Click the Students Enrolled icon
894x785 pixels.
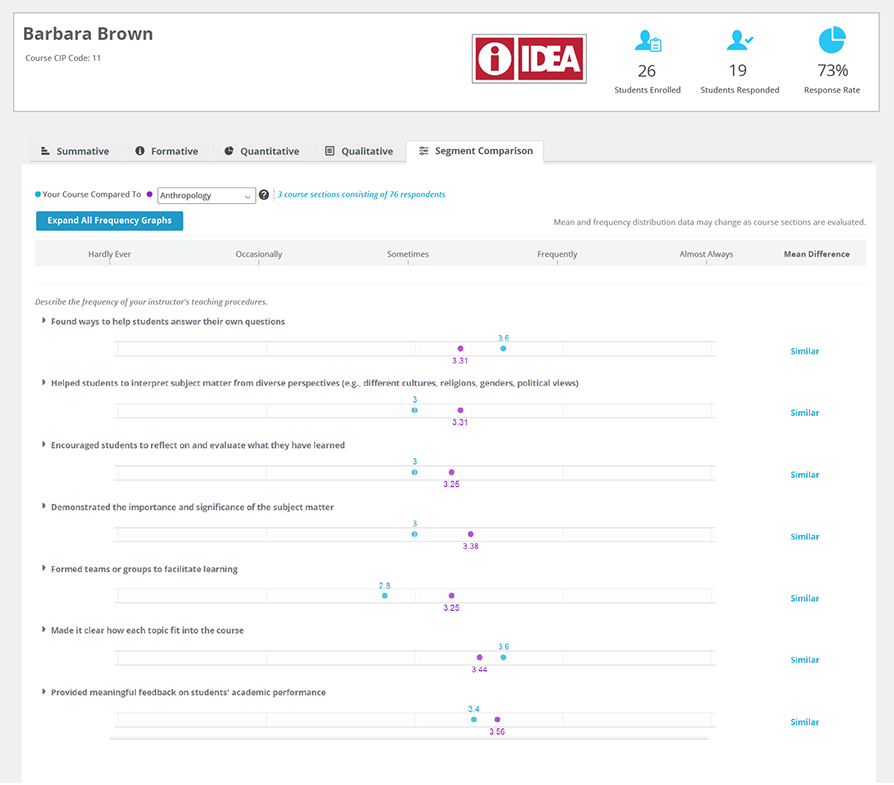[647, 41]
